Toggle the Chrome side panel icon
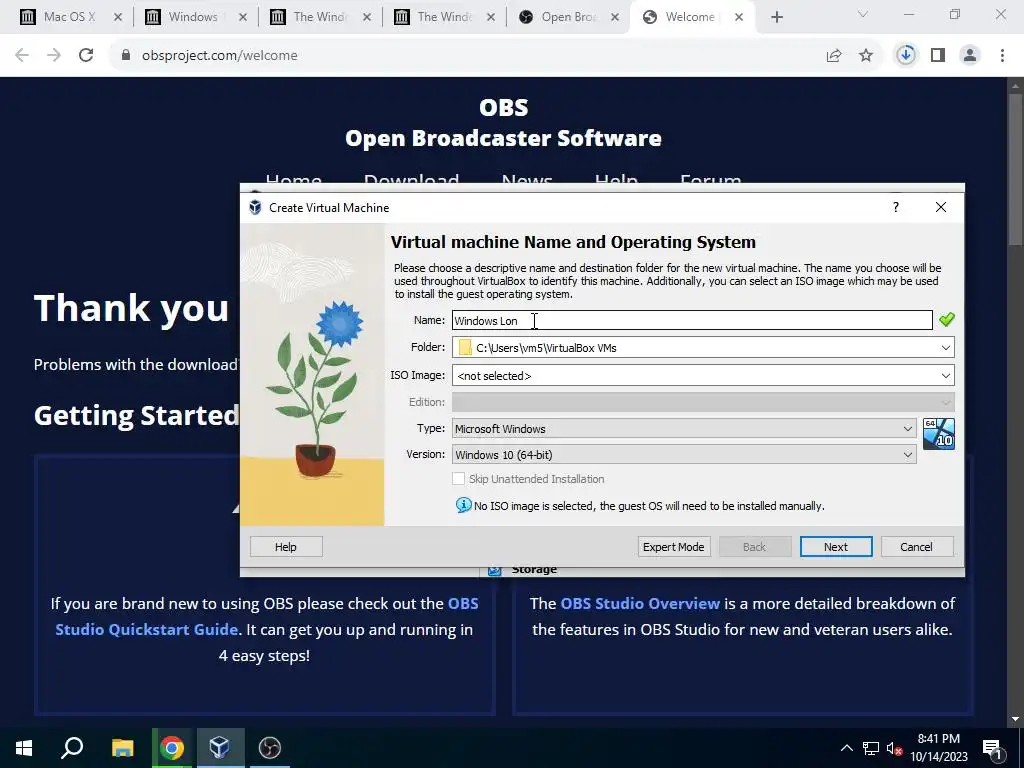 click(x=938, y=56)
